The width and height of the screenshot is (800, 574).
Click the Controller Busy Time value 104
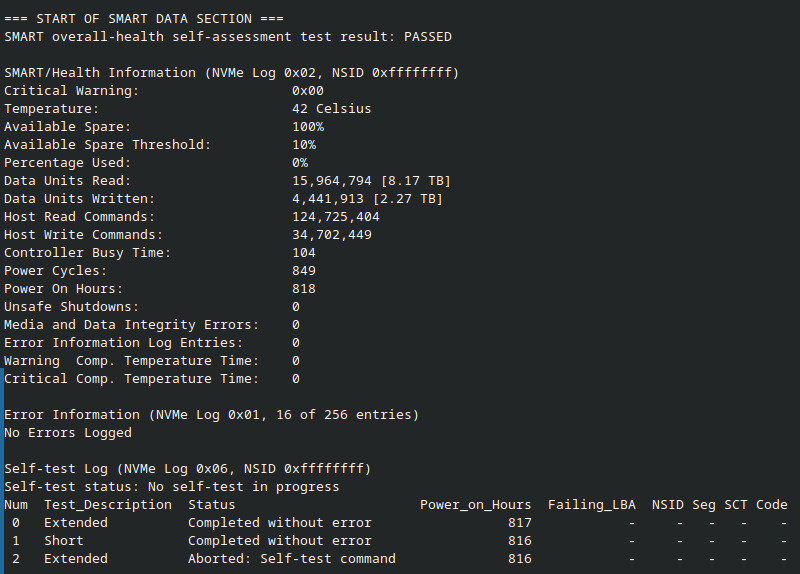304,253
